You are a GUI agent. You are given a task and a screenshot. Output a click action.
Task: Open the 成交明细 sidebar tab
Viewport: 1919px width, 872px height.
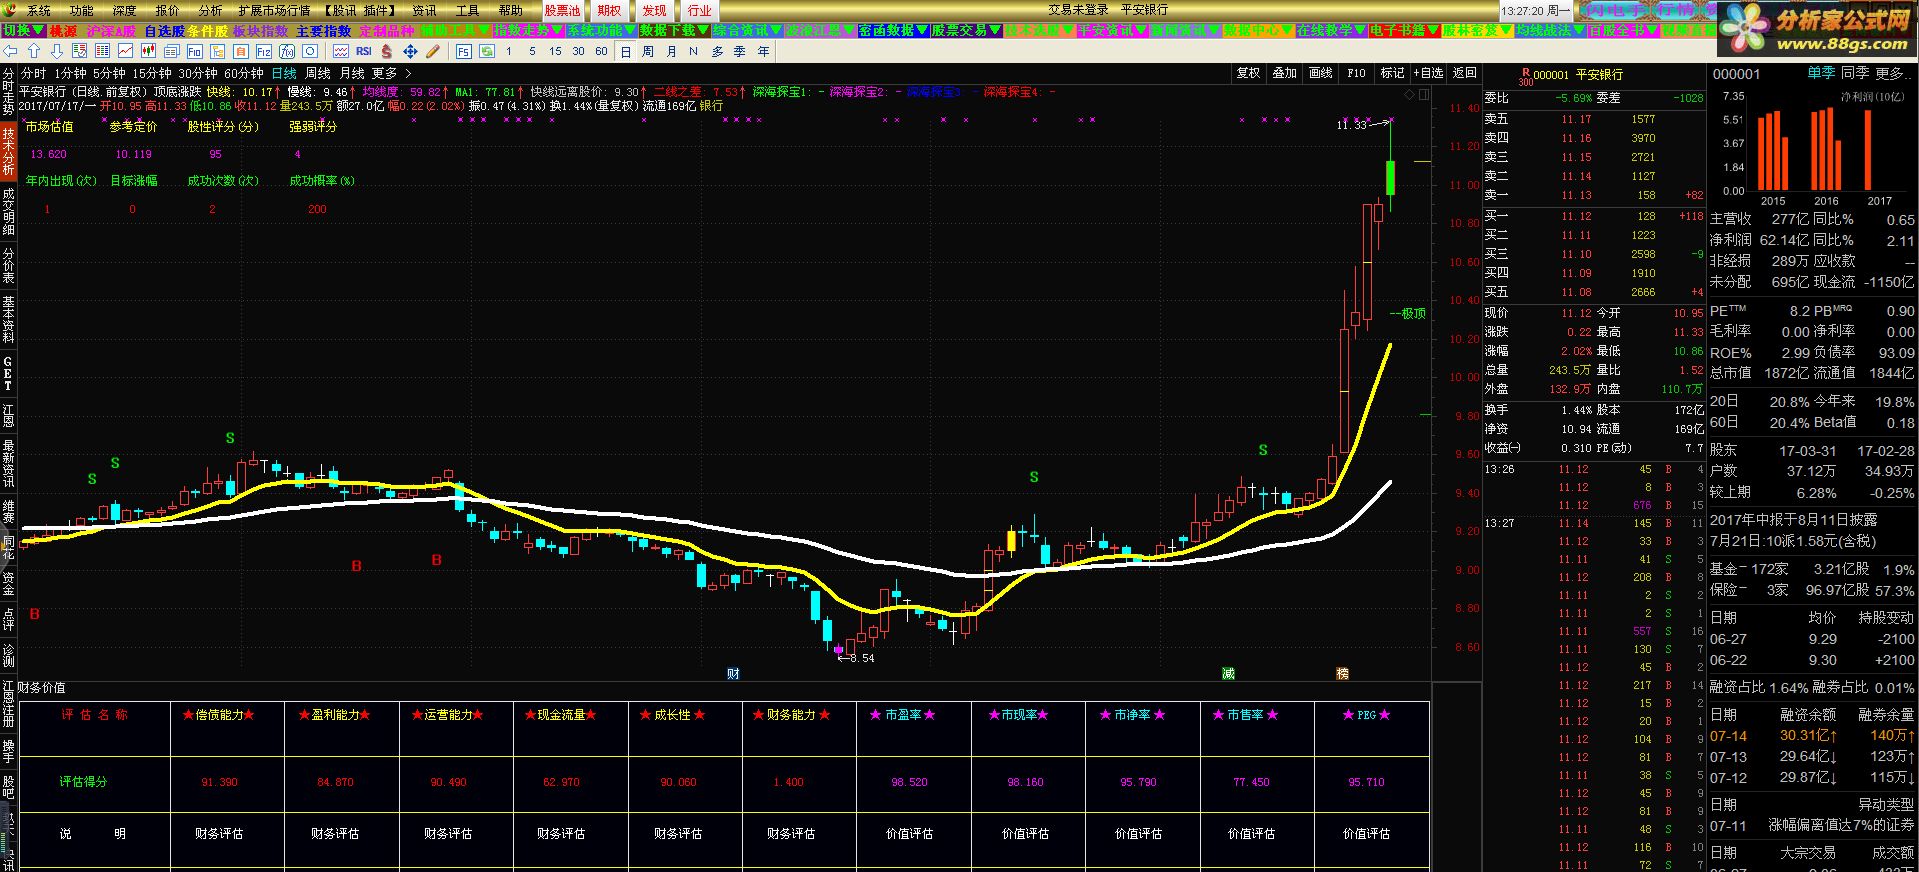pyautogui.click(x=8, y=210)
